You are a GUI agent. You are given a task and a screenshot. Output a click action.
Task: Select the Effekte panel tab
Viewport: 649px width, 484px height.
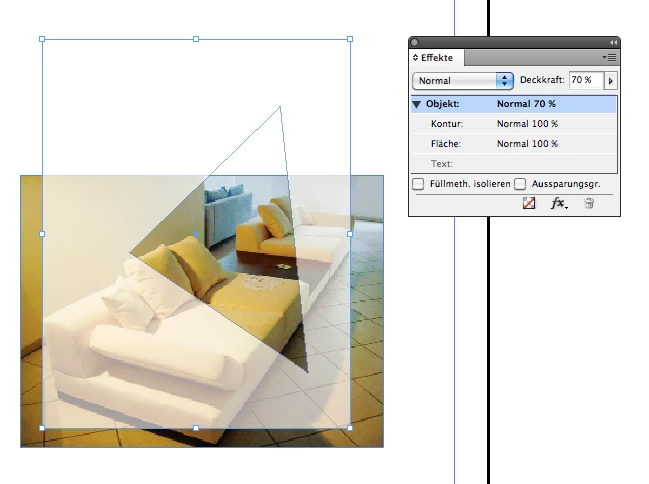point(437,58)
